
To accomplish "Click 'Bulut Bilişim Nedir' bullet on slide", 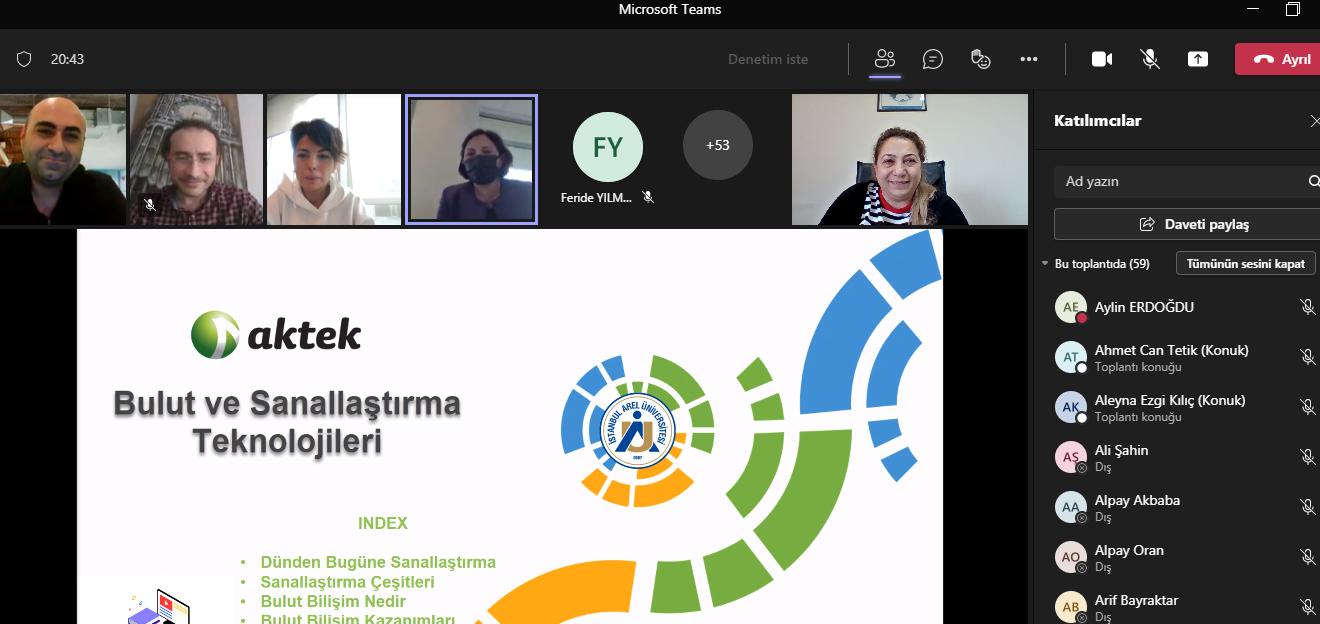I will point(333,601).
